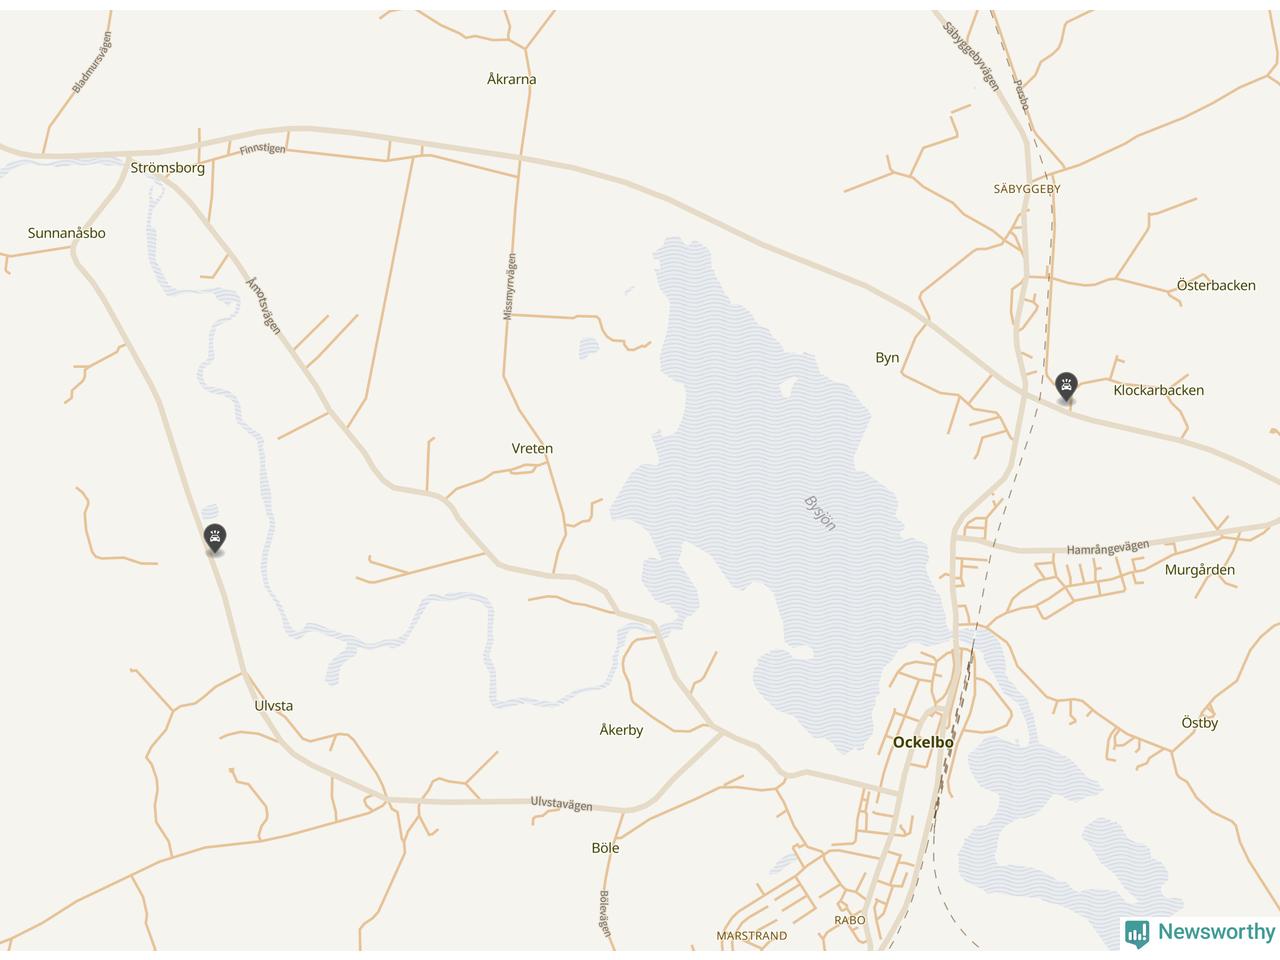
Task: Open the Newsworthy logo link
Action: click(x=1200, y=933)
